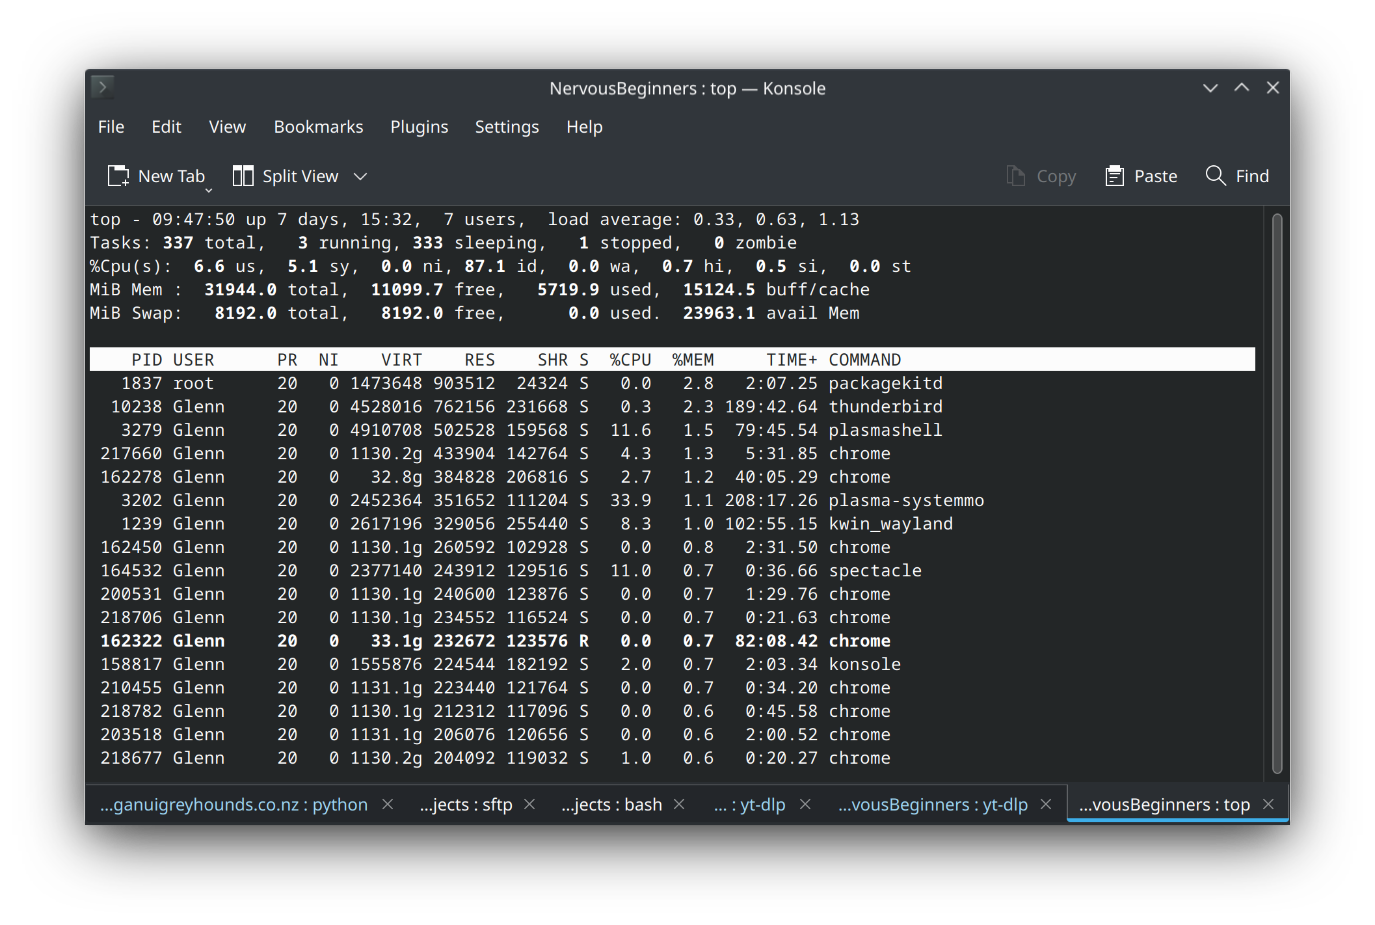Close the ganuigreyhounds.co.nz python tab
Image resolution: width=1375 pixels, height=925 pixels.
pyautogui.click(x=388, y=804)
